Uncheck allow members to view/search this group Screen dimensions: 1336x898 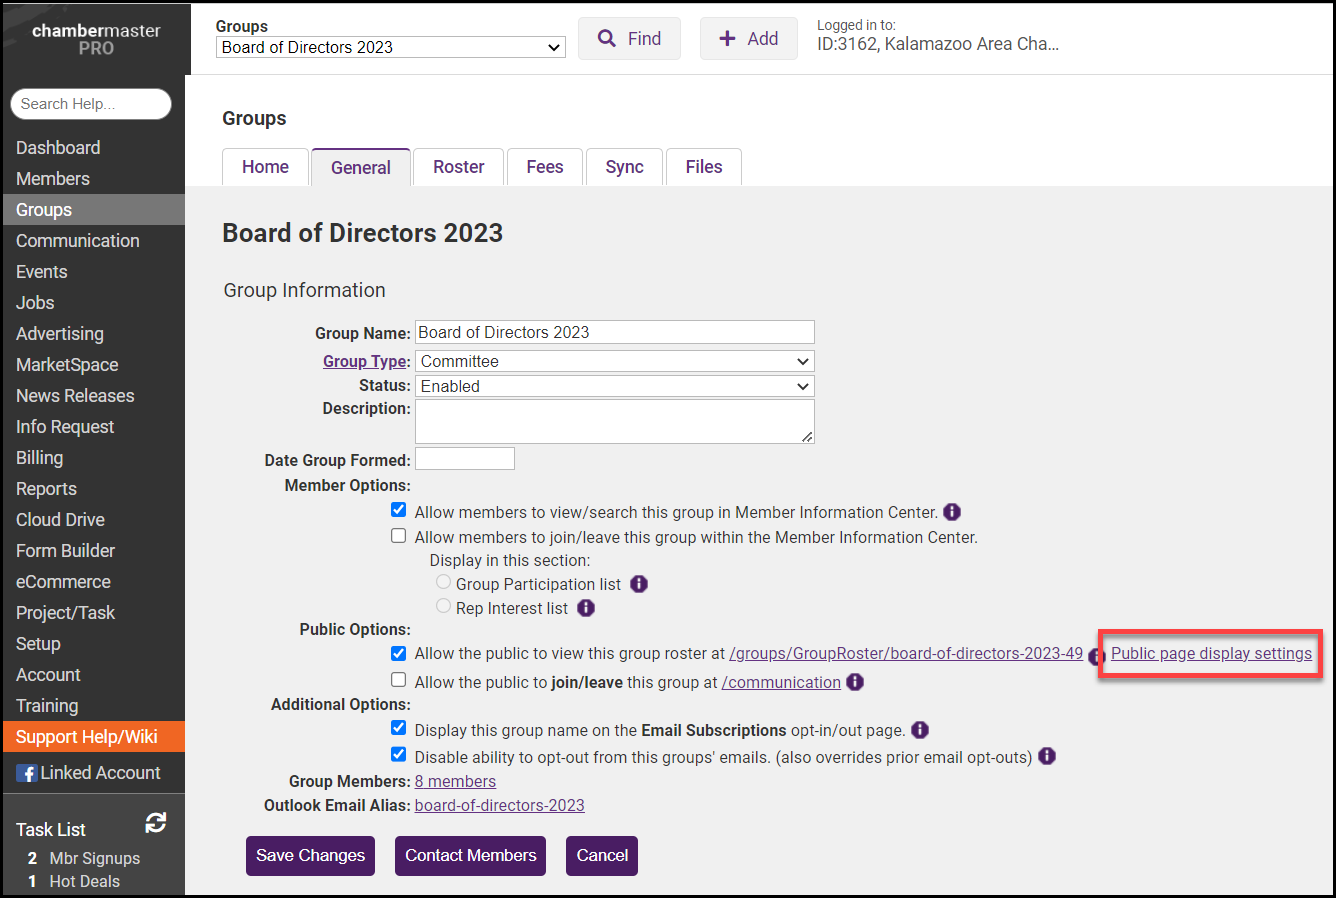399,510
